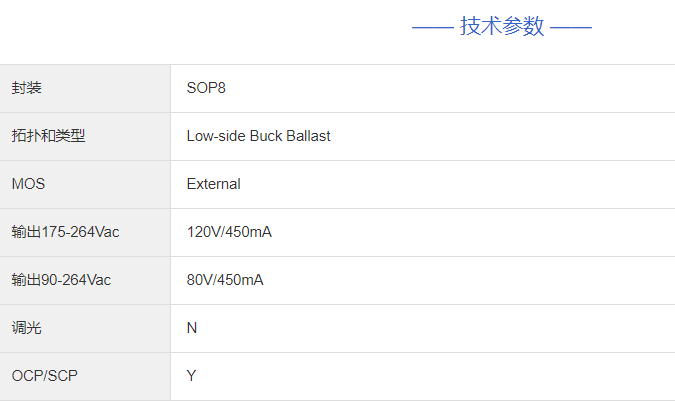Select the 输出175-264Vac label
The width and height of the screenshot is (675, 401).
click(x=65, y=232)
